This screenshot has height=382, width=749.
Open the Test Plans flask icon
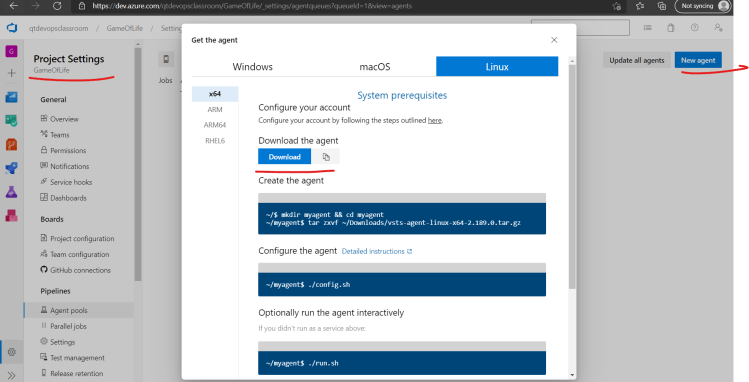pyautogui.click(x=11, y=192)
